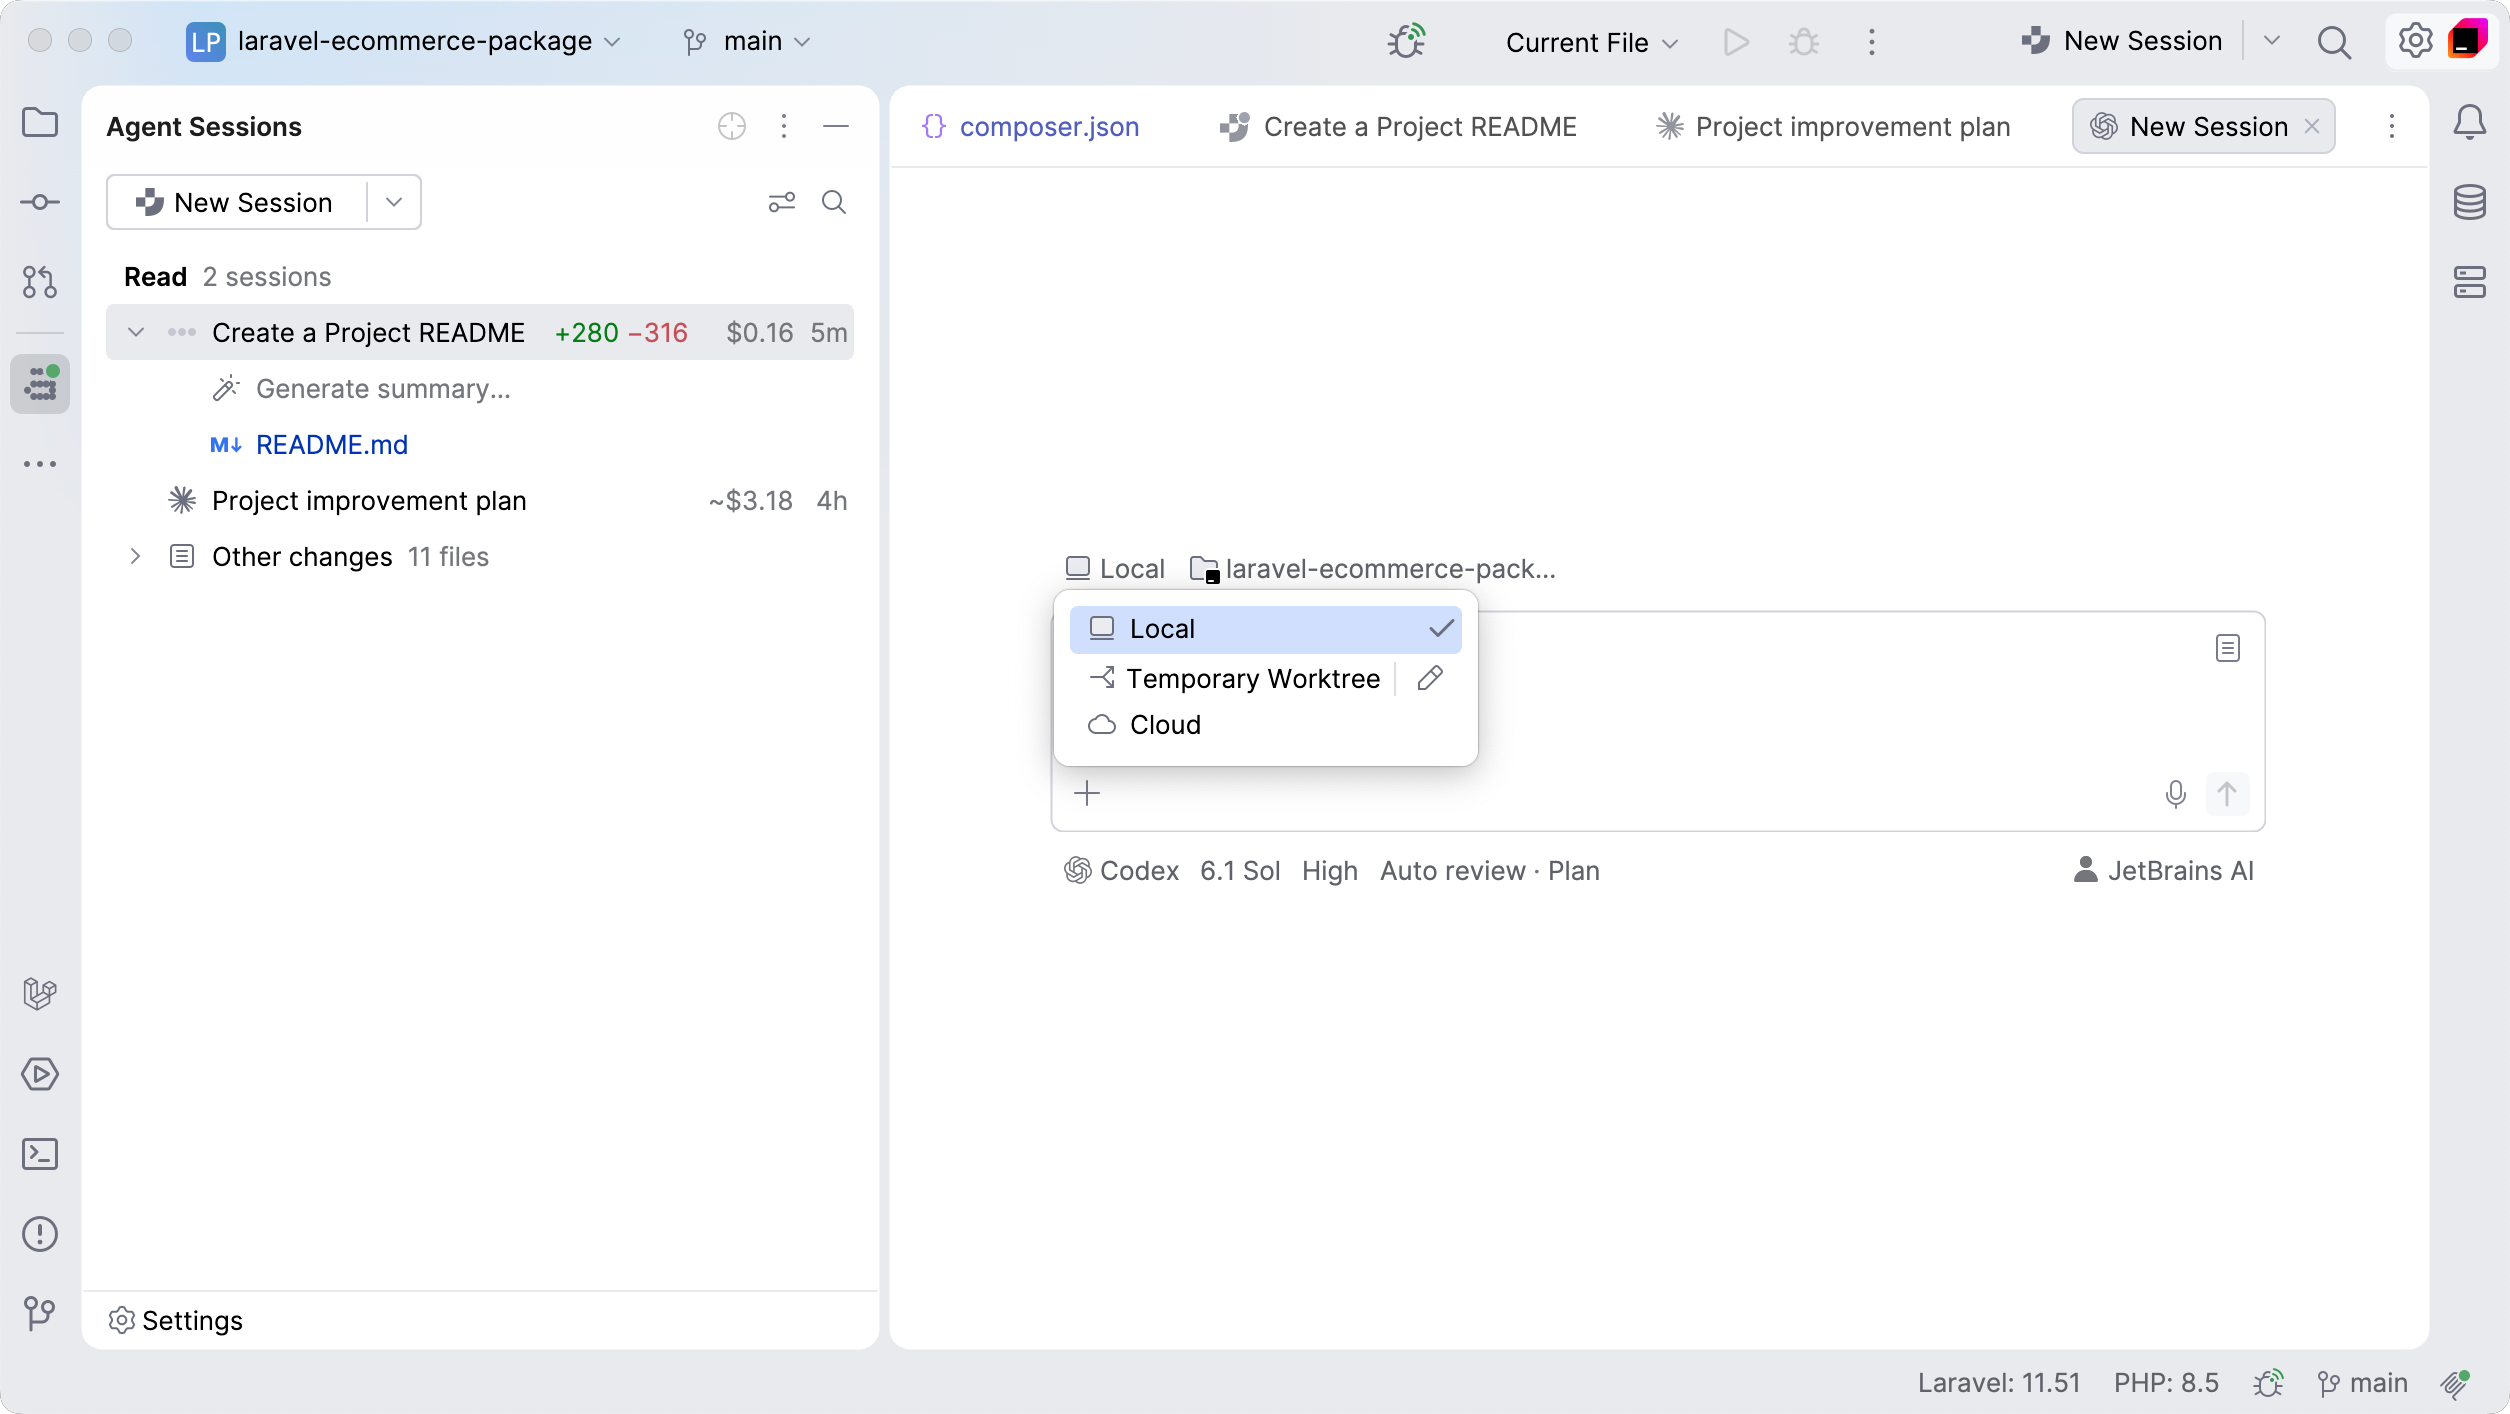
Task: Open the Agent Sessions sidebar icon
Action: click(x=40, y=384)
